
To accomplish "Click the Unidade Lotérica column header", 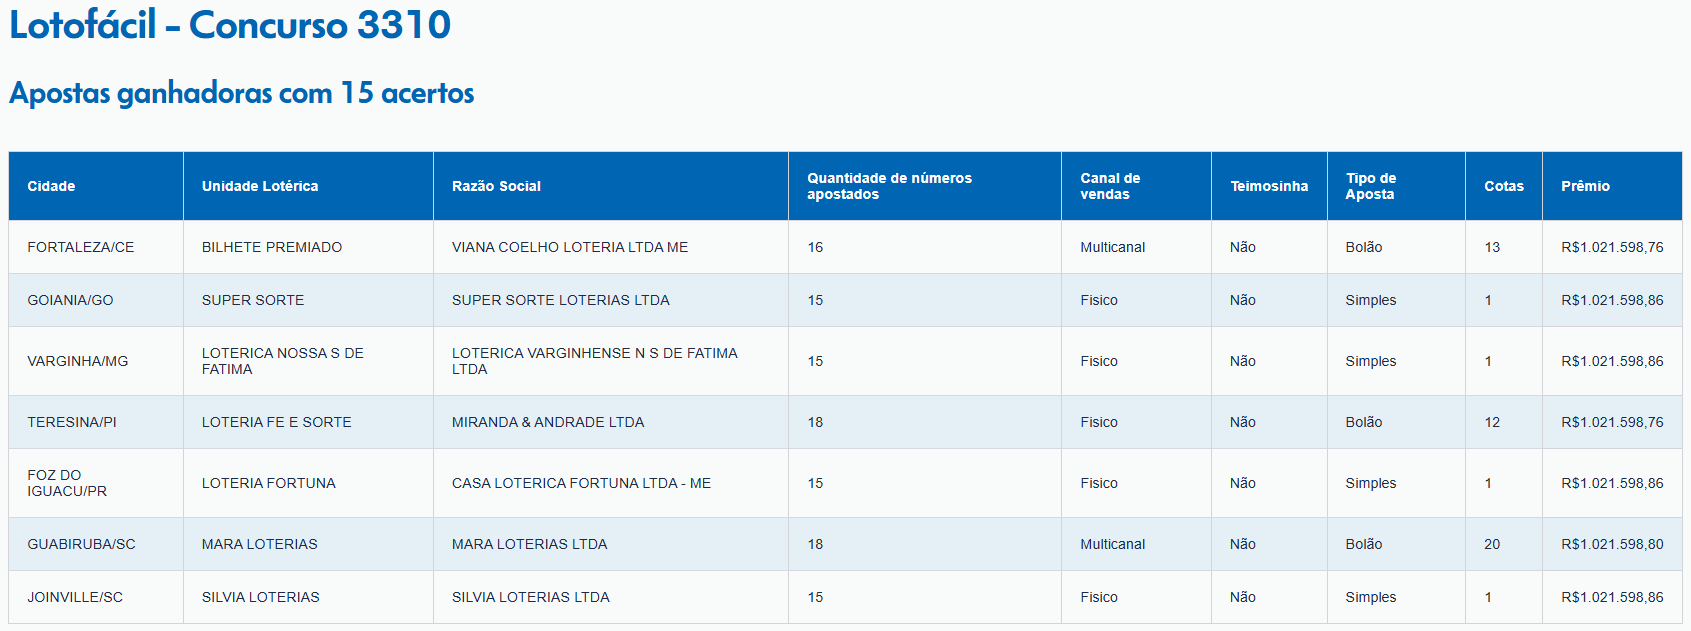I will click(x=308, y=186).
